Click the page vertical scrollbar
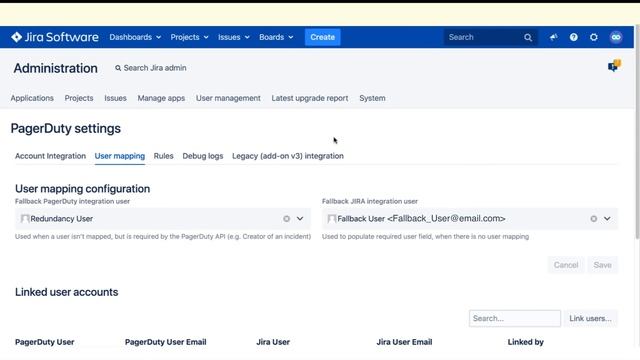The height and width of the screenshot is (360, 640). [638, 131]
